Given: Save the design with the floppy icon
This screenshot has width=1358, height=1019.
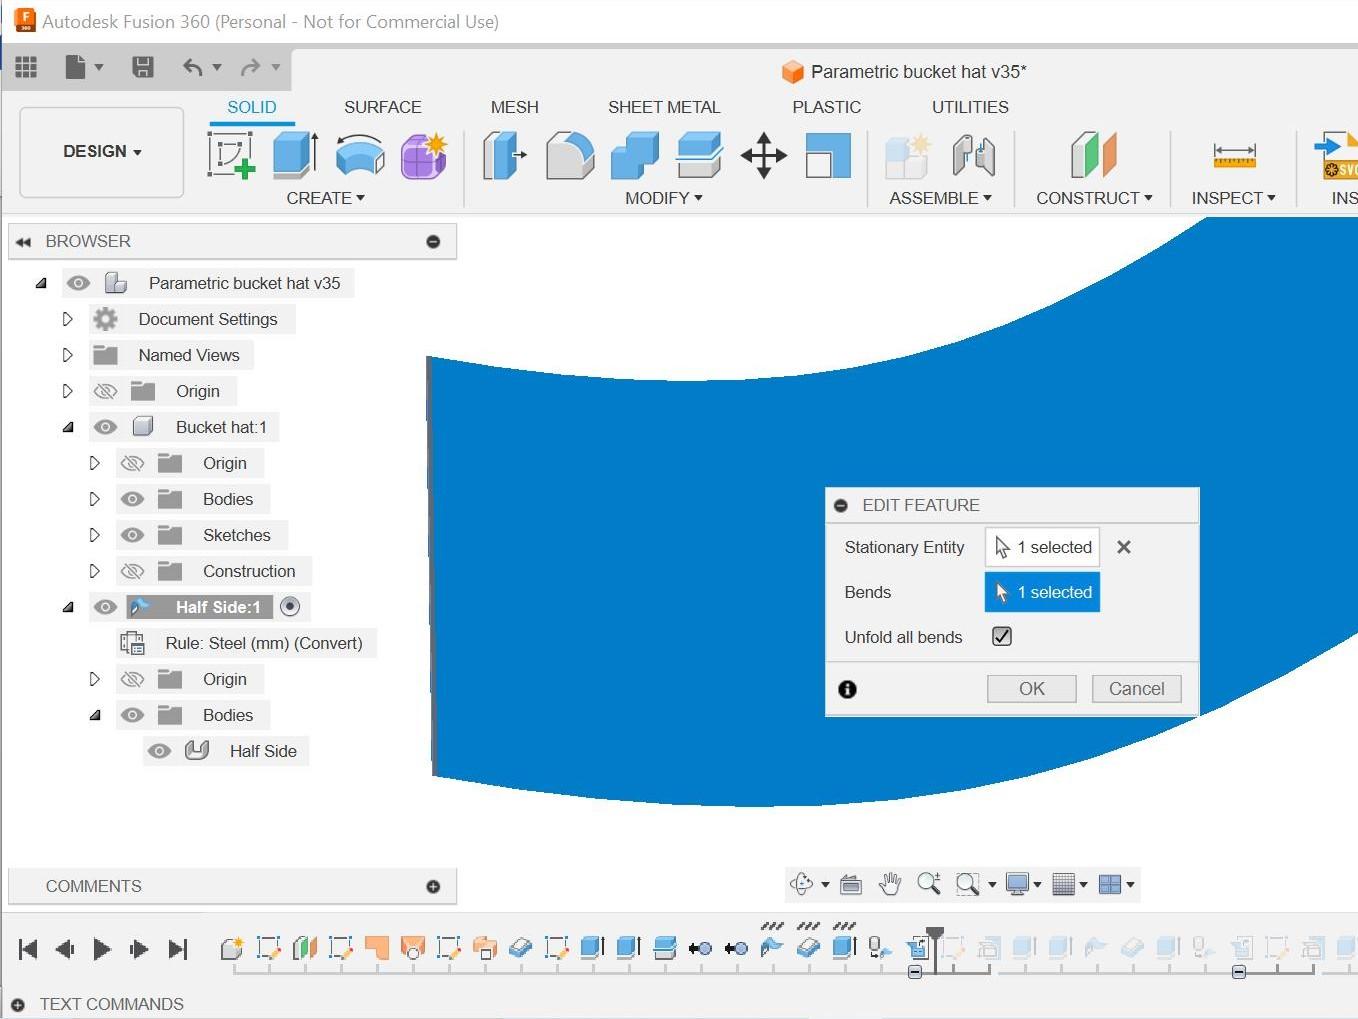Looking at the screenshot, I should (x=143, y=67).
